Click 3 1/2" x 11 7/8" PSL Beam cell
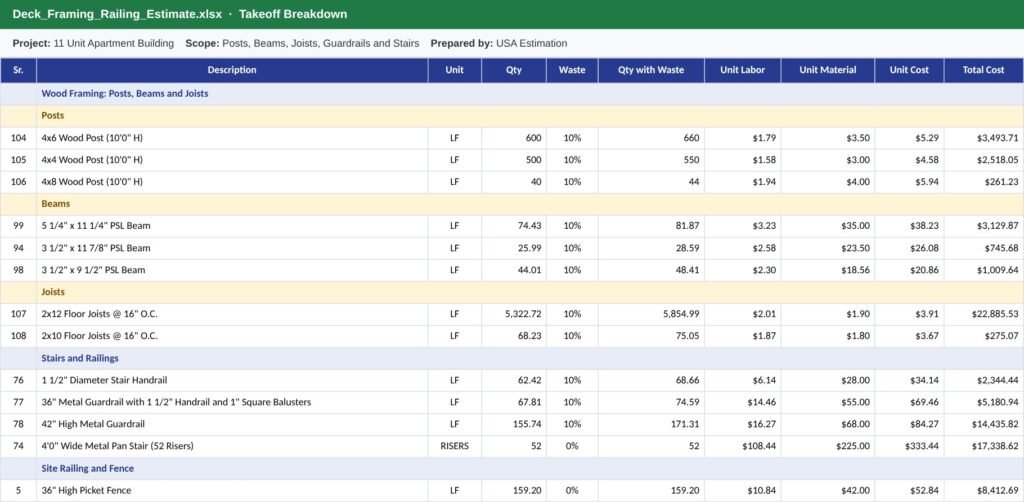 [x=232, y=248]
